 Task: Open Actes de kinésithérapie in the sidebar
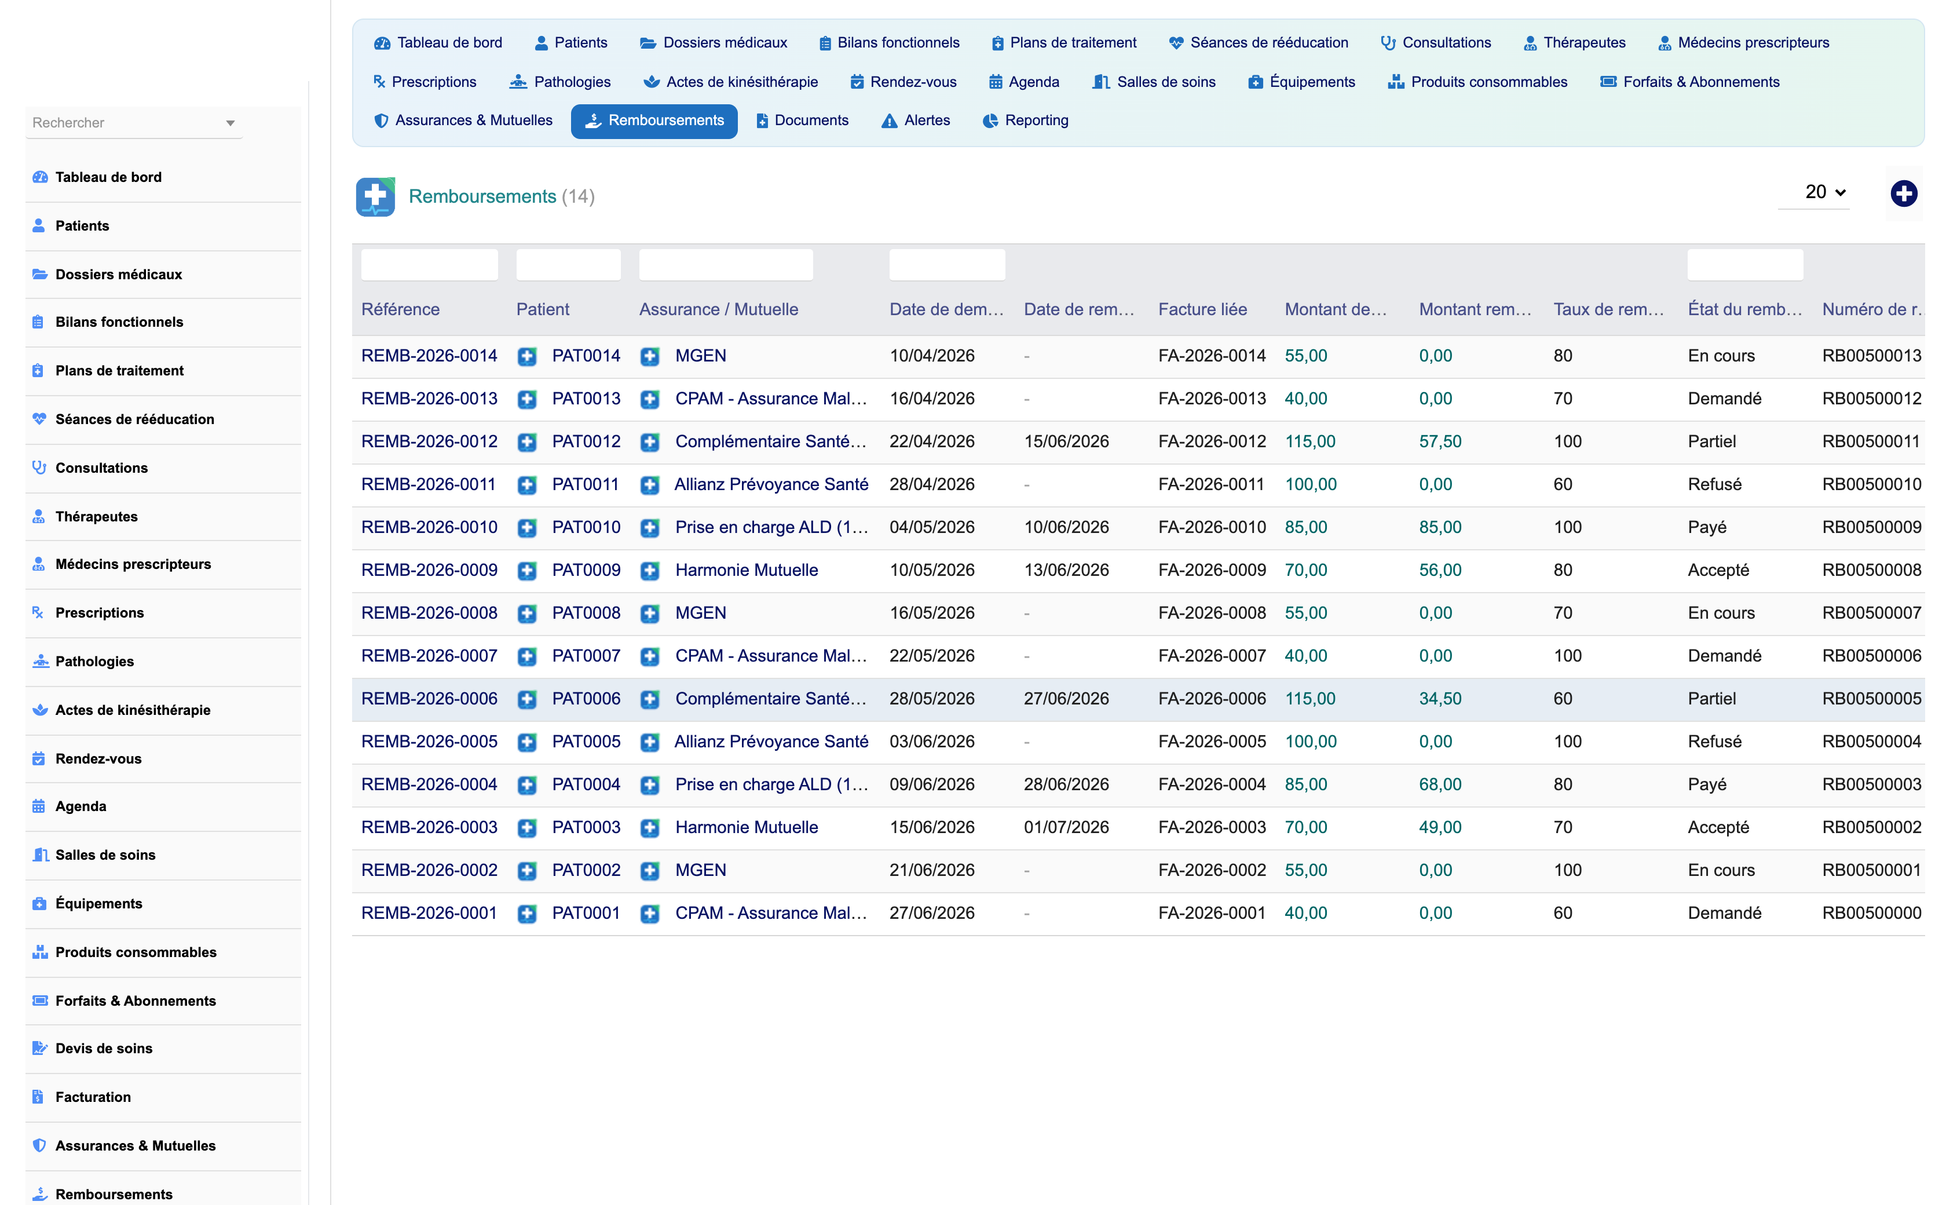133,710
